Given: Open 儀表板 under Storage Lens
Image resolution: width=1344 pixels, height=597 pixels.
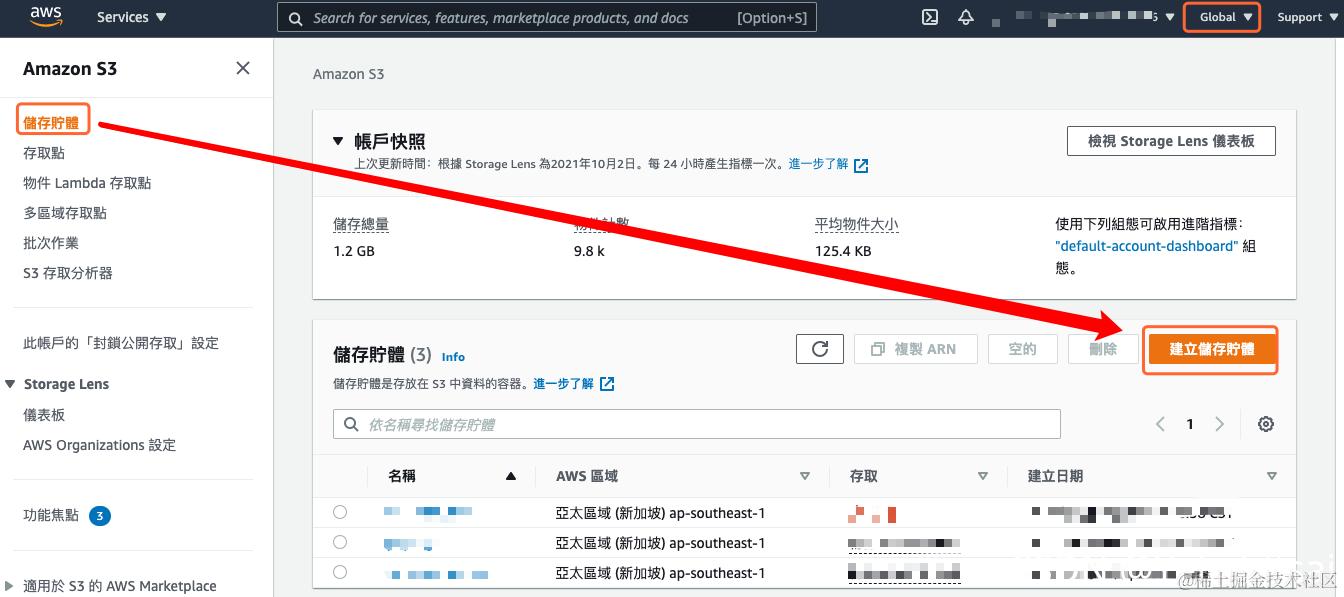Looking at the screenshot, I should click(x=44, y=415).
